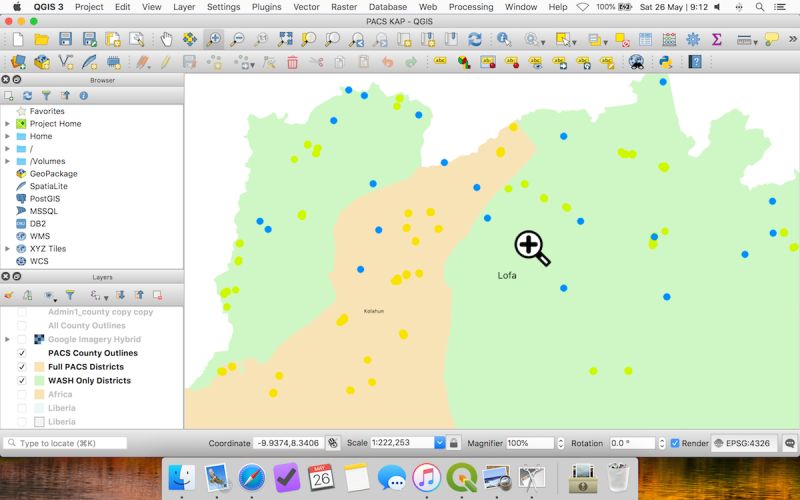Open the field calculator
Viewport: 800px width, 500px height.
[669, 39]
